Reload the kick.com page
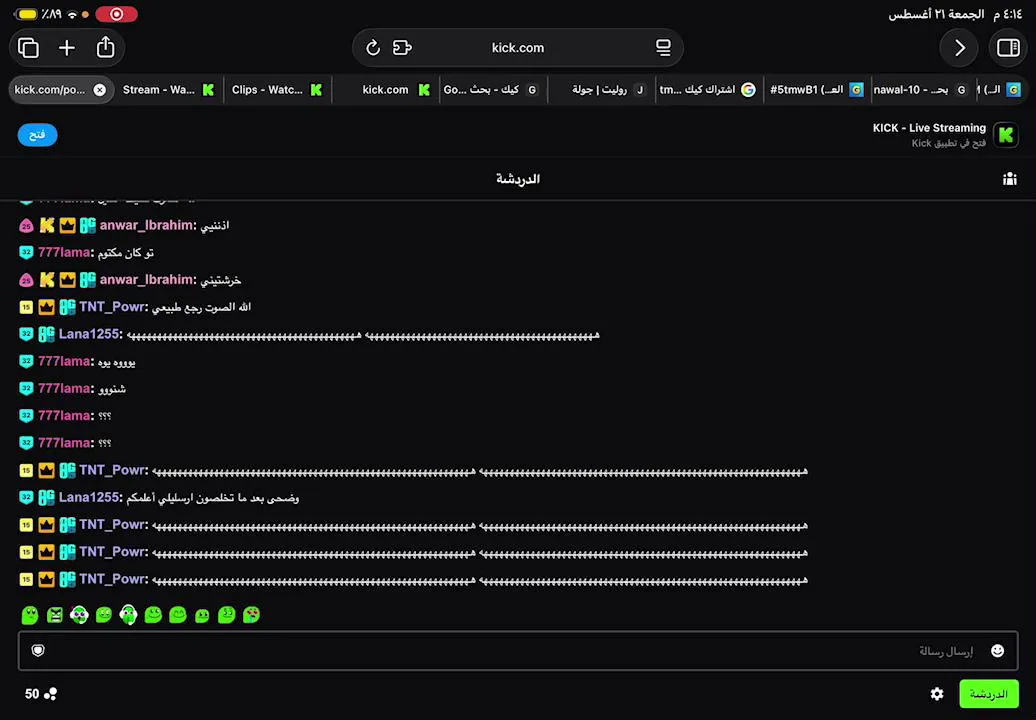 pos(373,48)
